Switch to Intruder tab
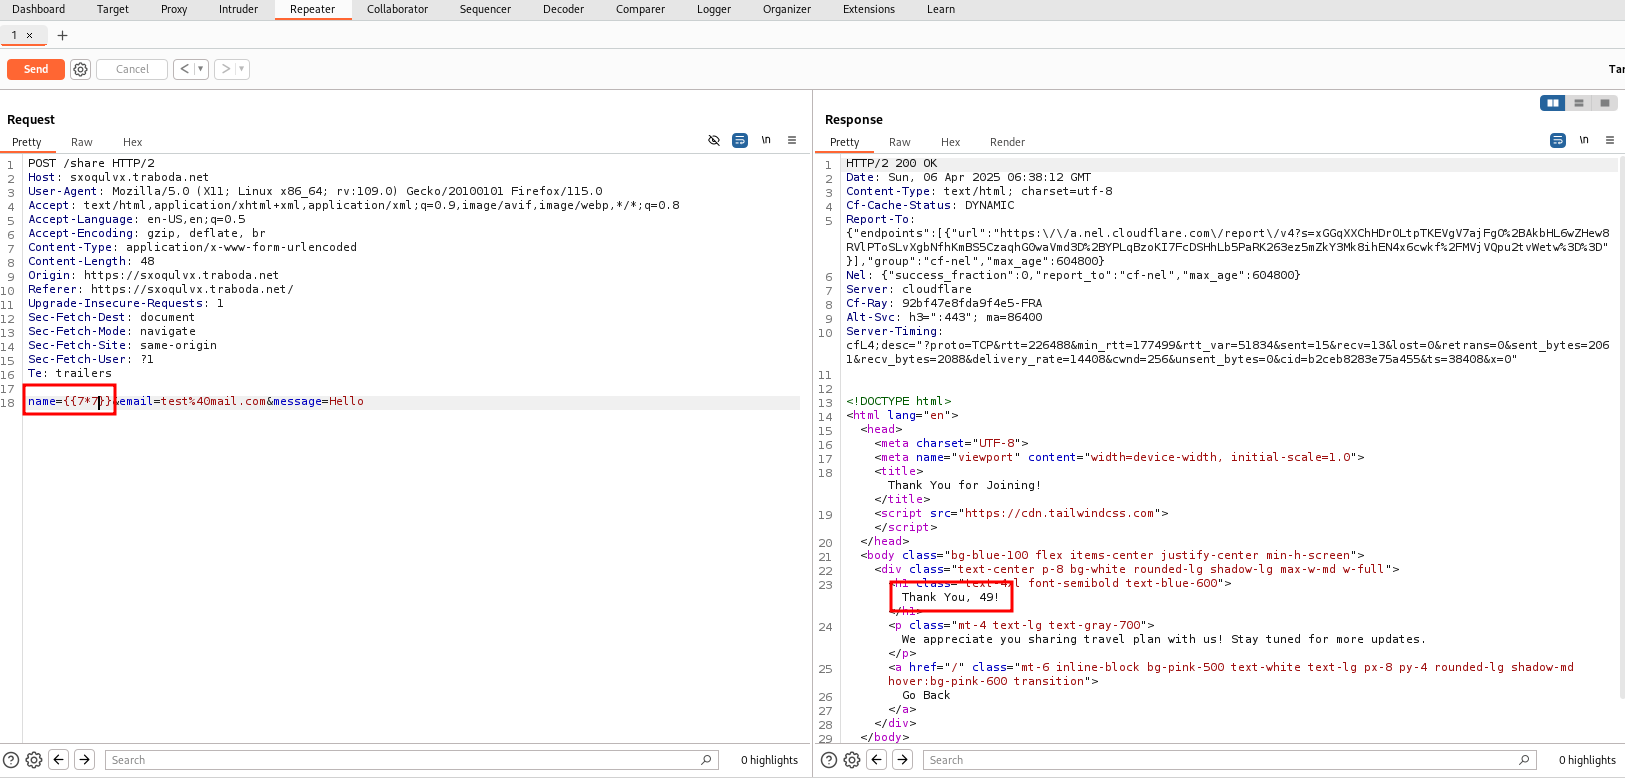Screen dimensions: 1625x778 (x=238, y=9)
